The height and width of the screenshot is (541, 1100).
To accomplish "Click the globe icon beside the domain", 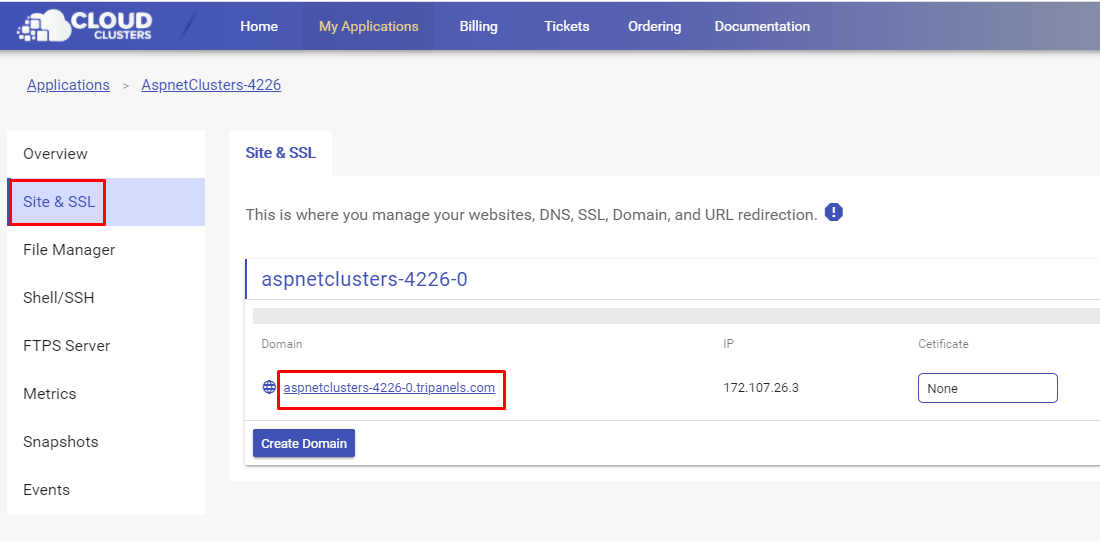I will pos(269,387).
